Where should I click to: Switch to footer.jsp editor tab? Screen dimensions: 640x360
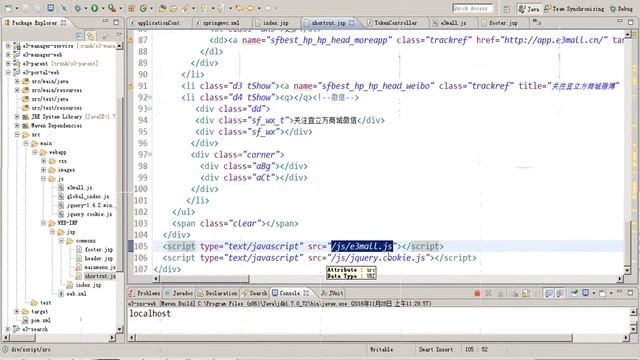[502, 23]
